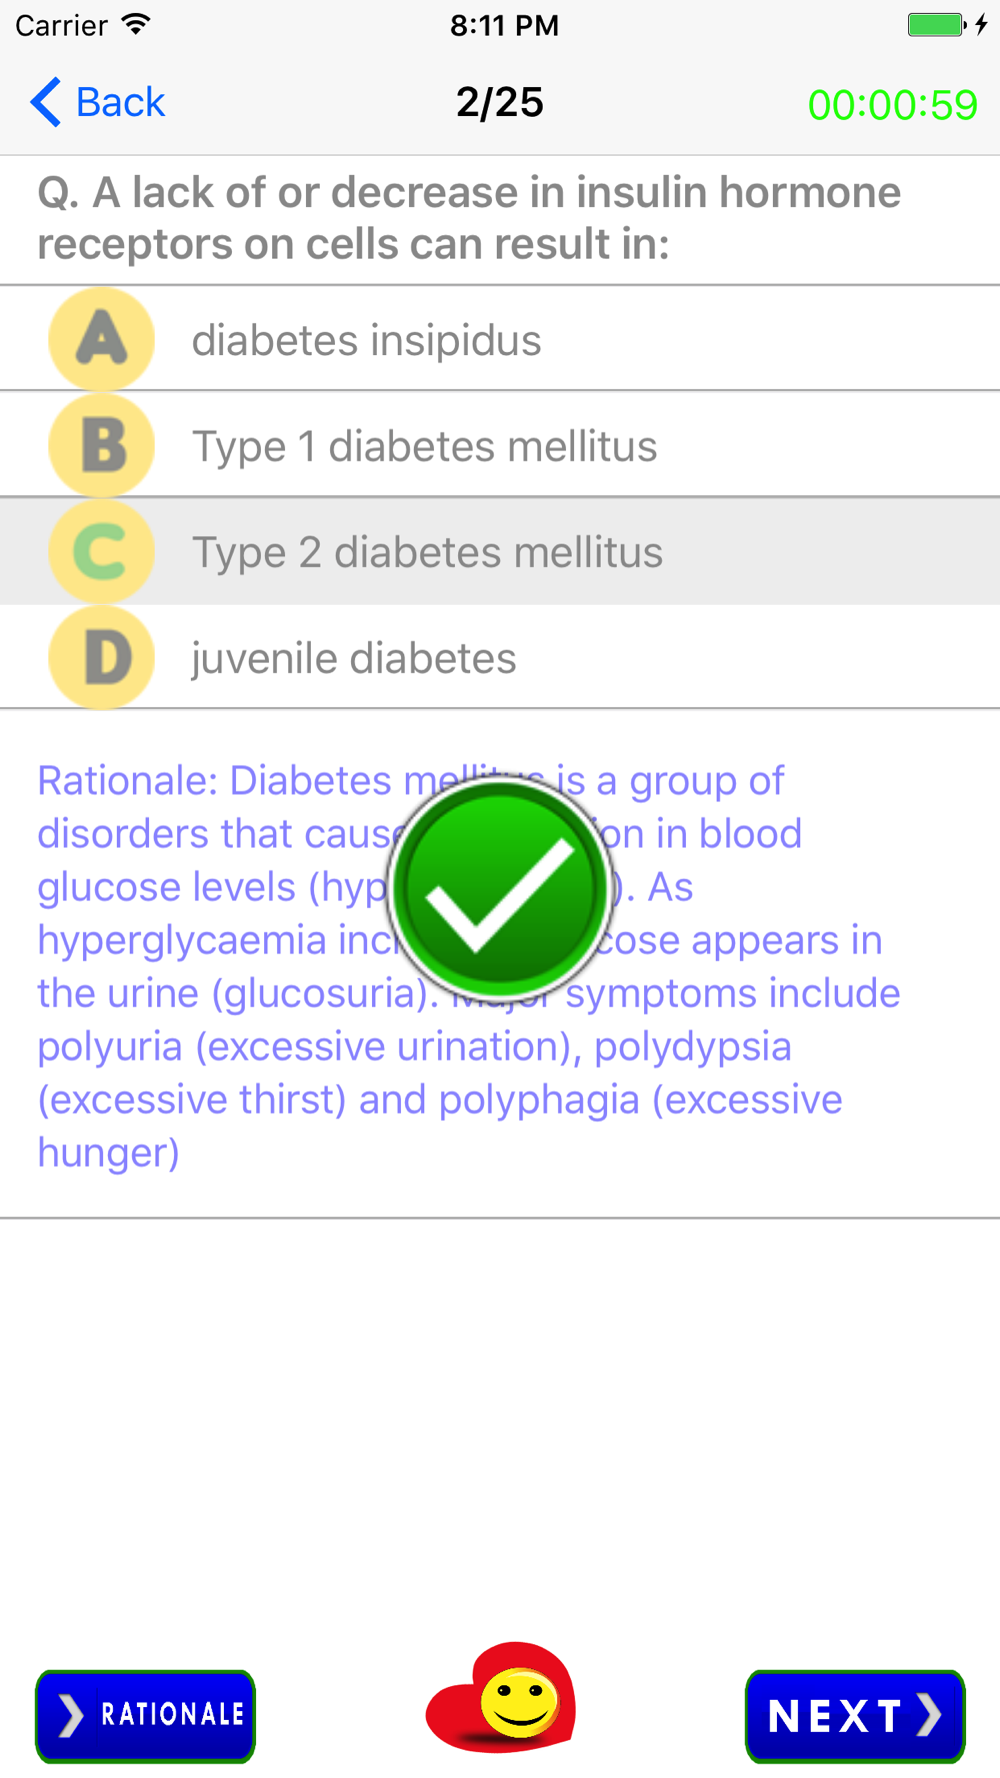Viewport: 1000px width, 1778px height.
Task: Tap the Wi-Fi icon in status bar
Action: [136, 24]
